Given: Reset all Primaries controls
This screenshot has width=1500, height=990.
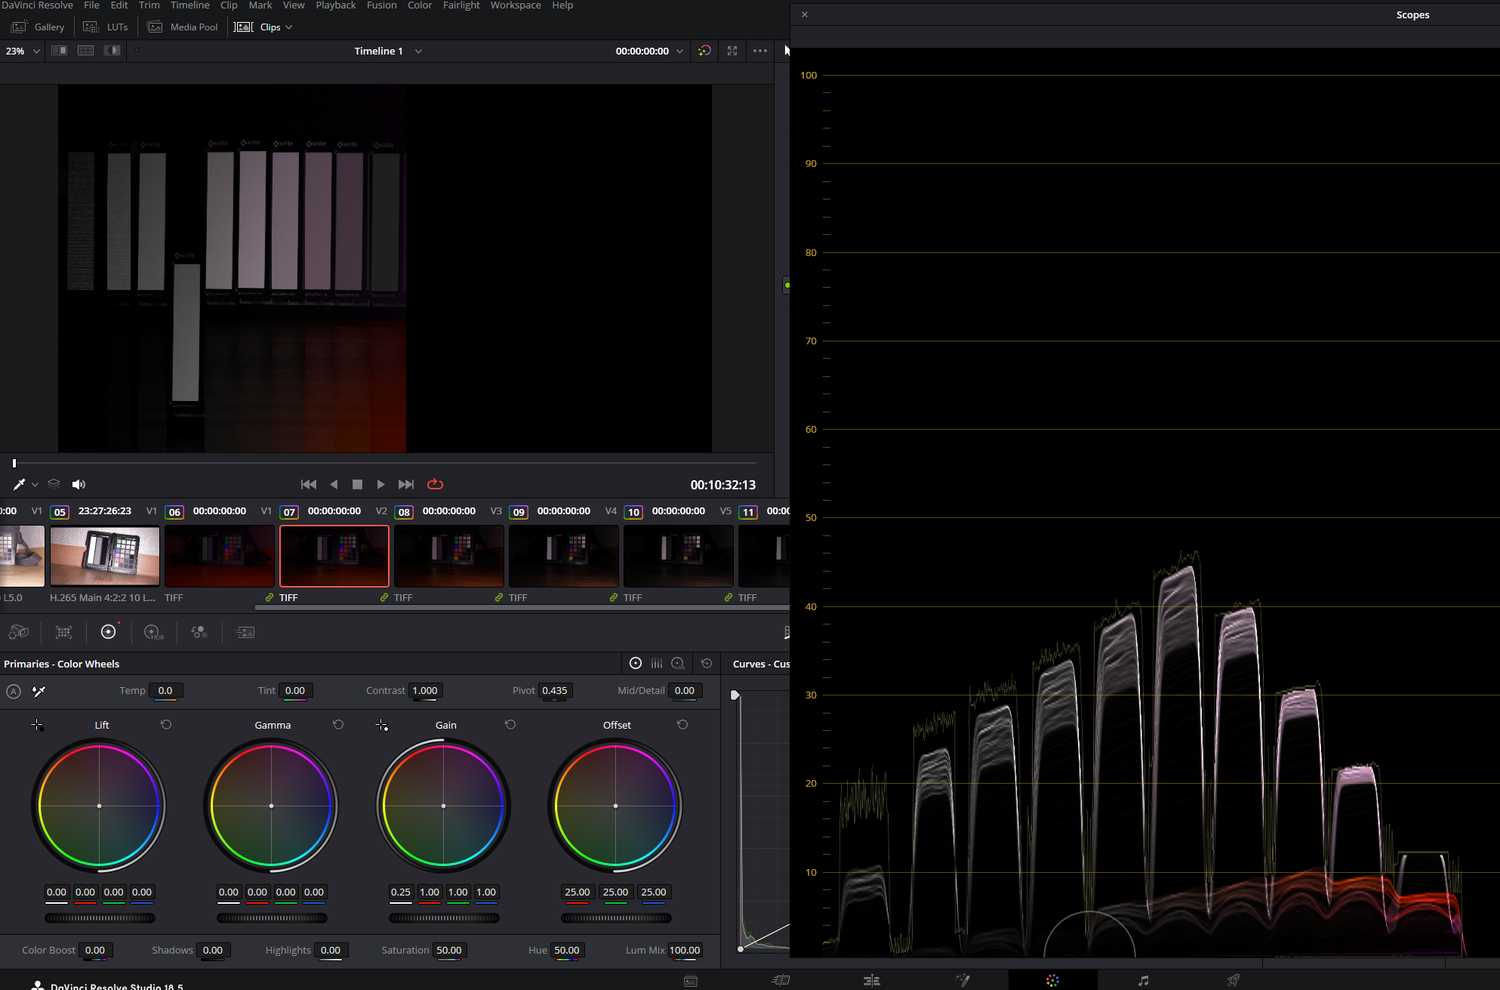Looking at the screenshot, I should 706,662.
